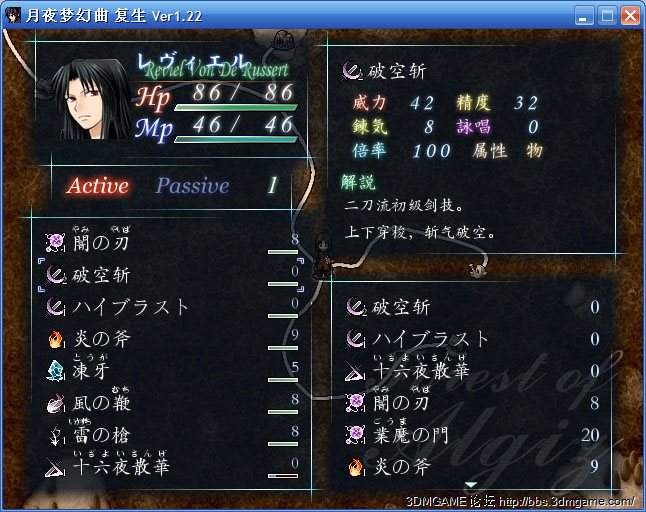The height and width of the screenshot is (512, 646).
Task: Click the 闇の刃 dark skill icon in left list
Action: [x=55, y=242]
